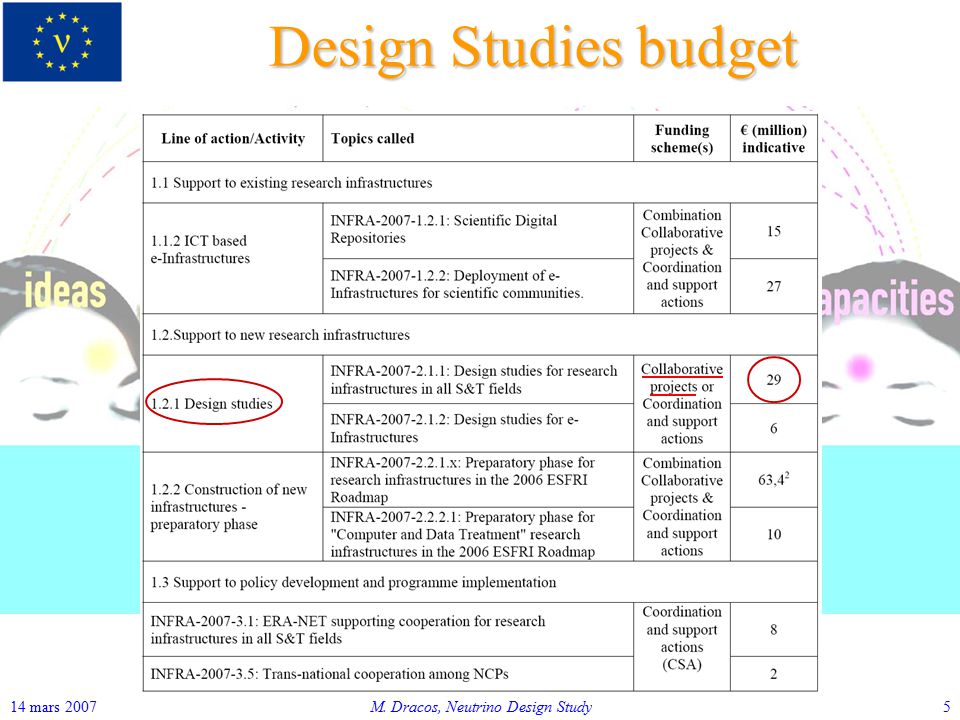This screenshot has height=720, width=960.
Task: Click 'INFRA-2007-2.1.2: Design studies for e-Infrastructures' cell
Action: [x=478, y=428]
